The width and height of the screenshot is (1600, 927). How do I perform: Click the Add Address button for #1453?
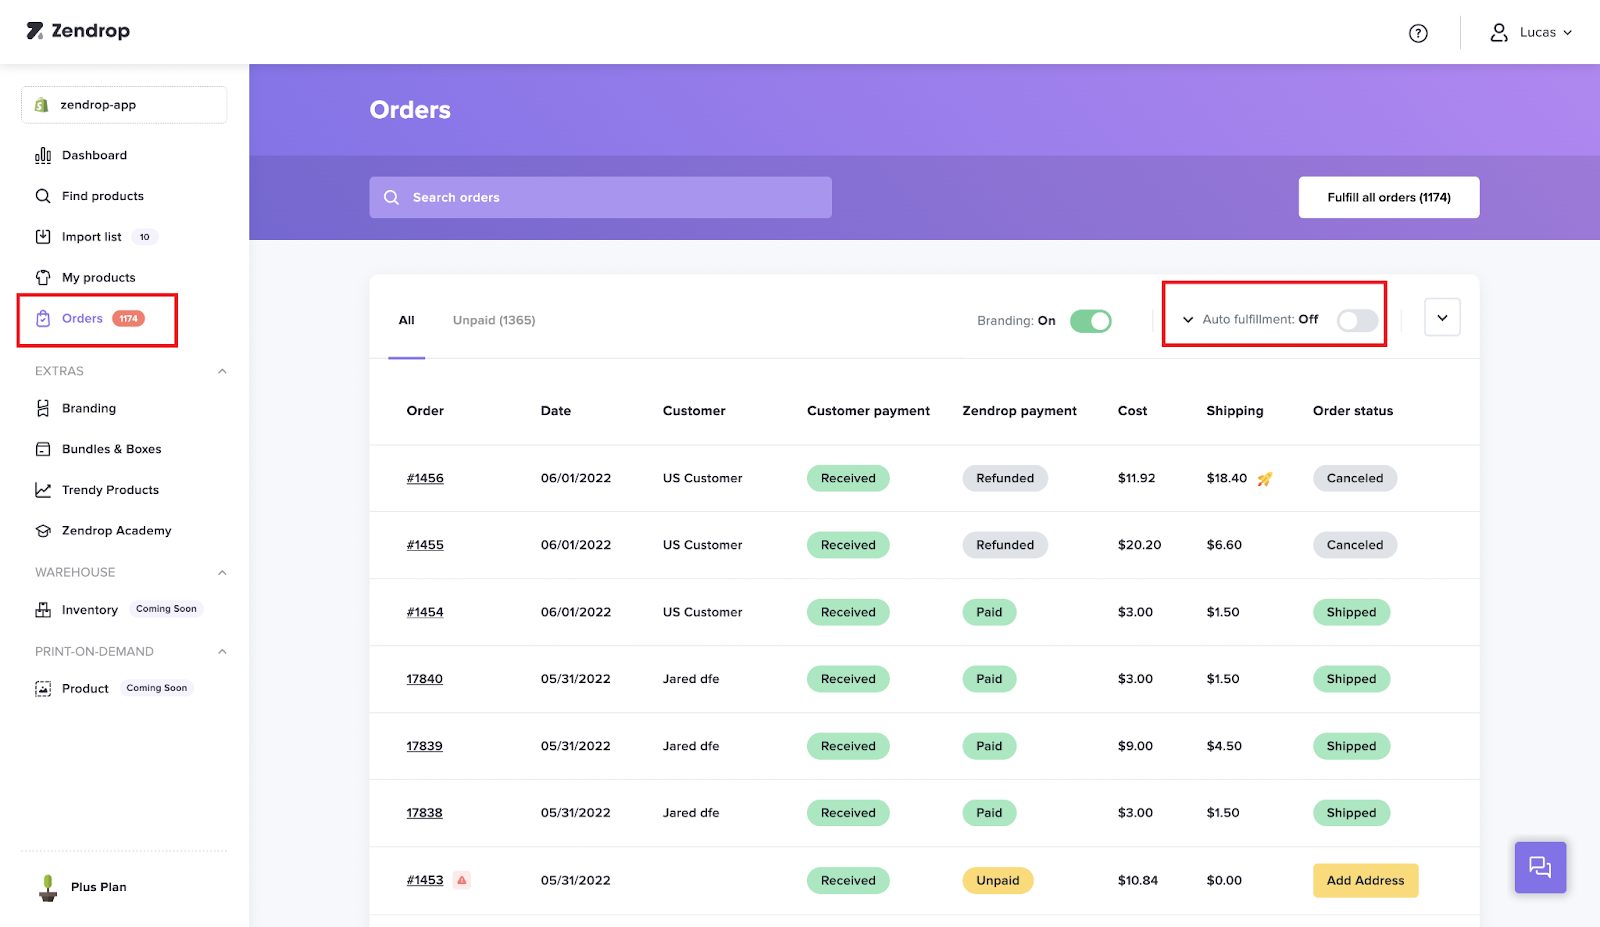tap(1366, 880)
